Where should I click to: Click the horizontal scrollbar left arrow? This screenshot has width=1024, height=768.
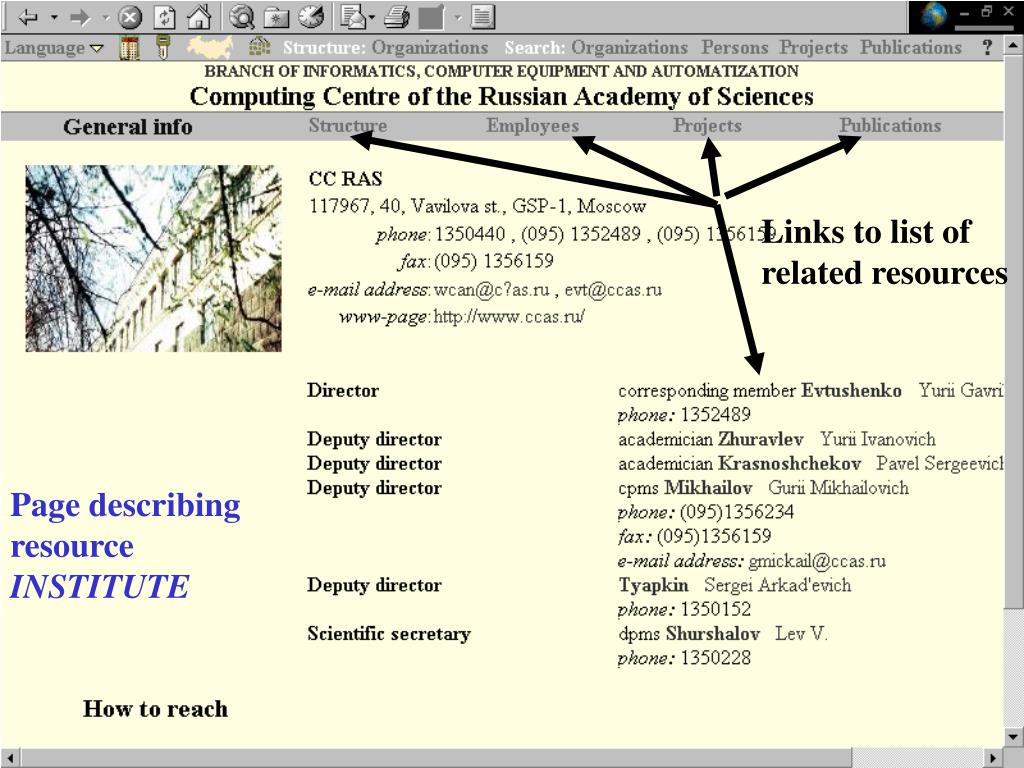point(10,758)
